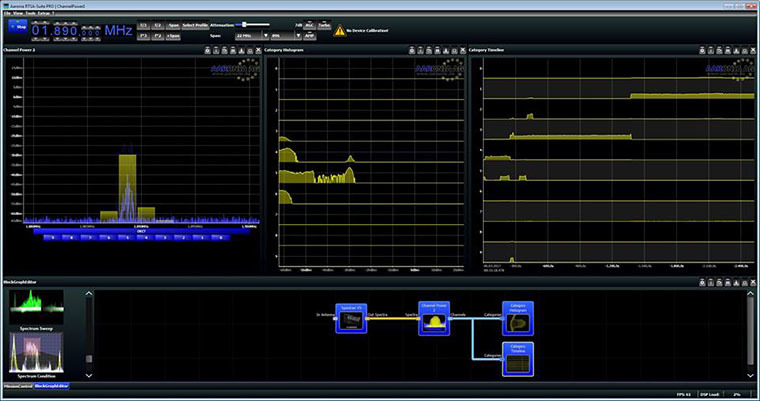Select the Spectran V5 block in the graph
Viewport: 760px width, 401px height.
point(351,318)
